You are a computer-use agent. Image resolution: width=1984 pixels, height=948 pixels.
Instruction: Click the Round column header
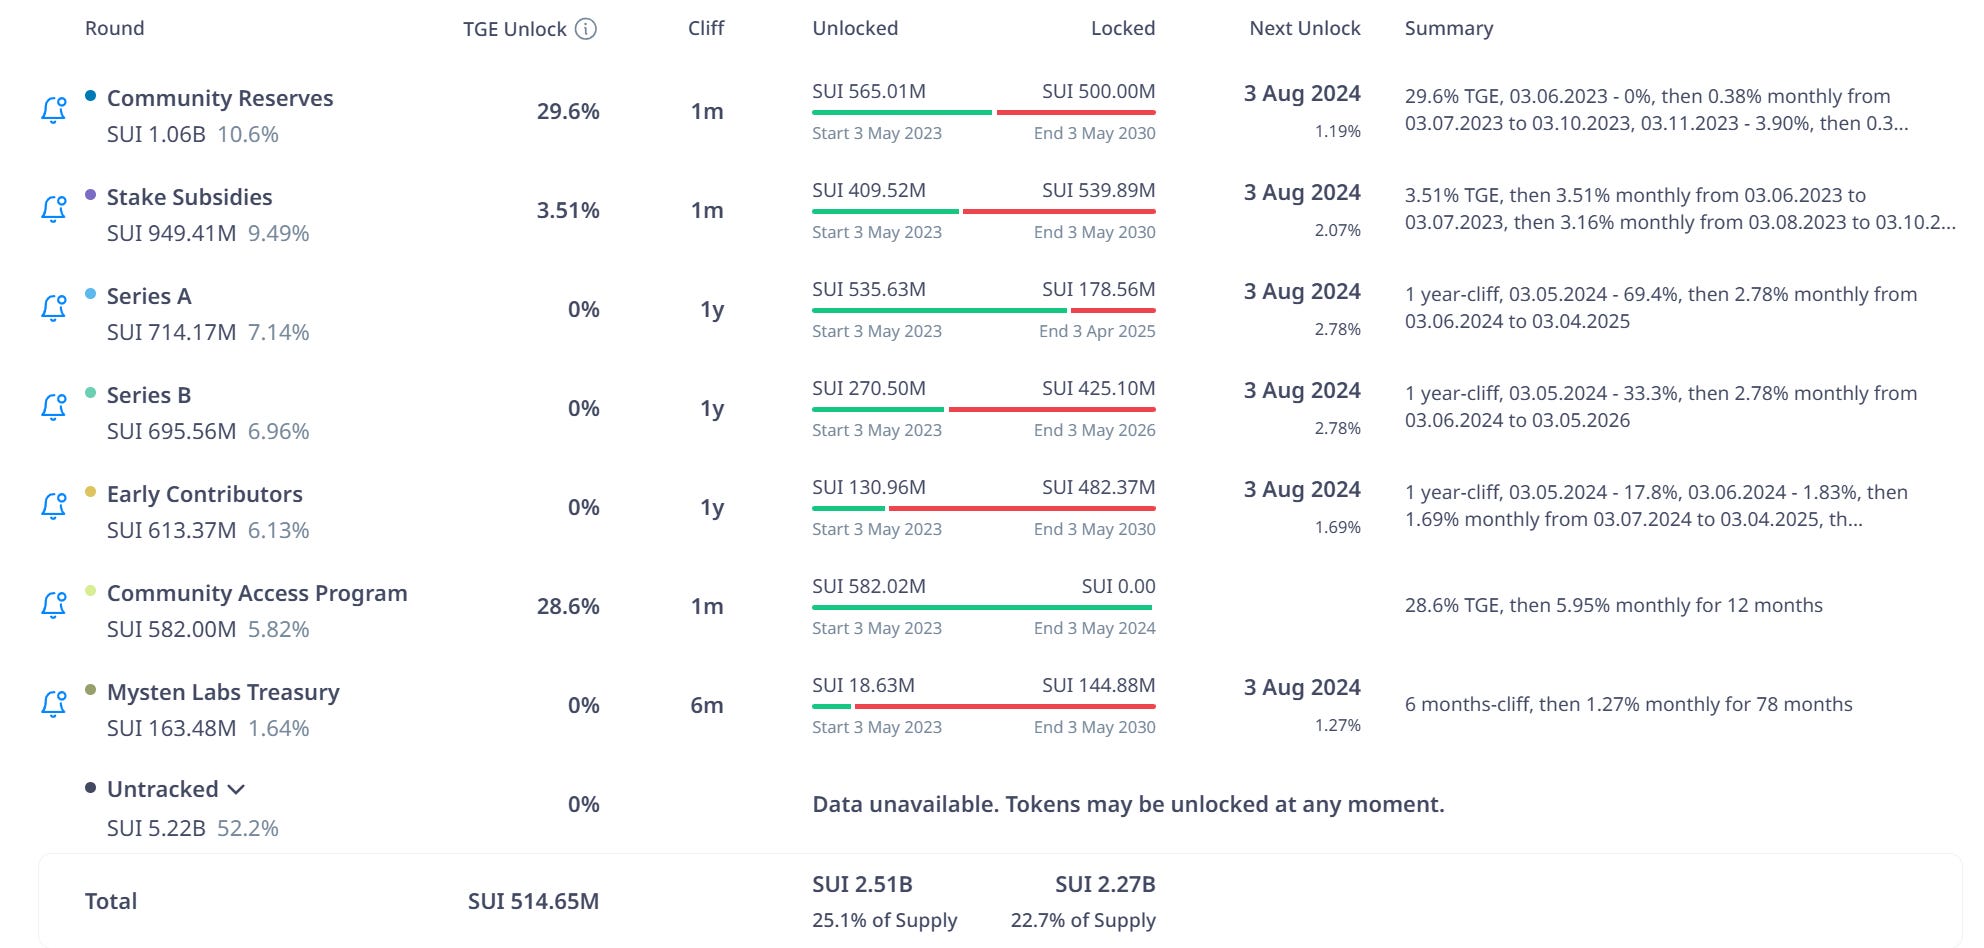tap(114, 28)
